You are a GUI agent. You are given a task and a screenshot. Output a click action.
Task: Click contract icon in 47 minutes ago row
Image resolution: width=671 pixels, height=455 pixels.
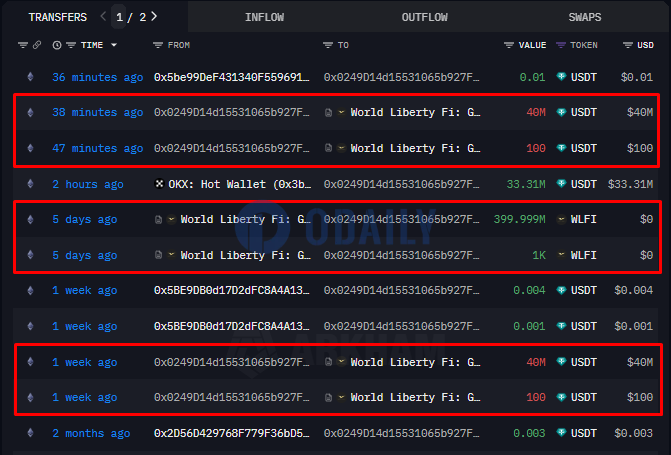tap(328, 148)
